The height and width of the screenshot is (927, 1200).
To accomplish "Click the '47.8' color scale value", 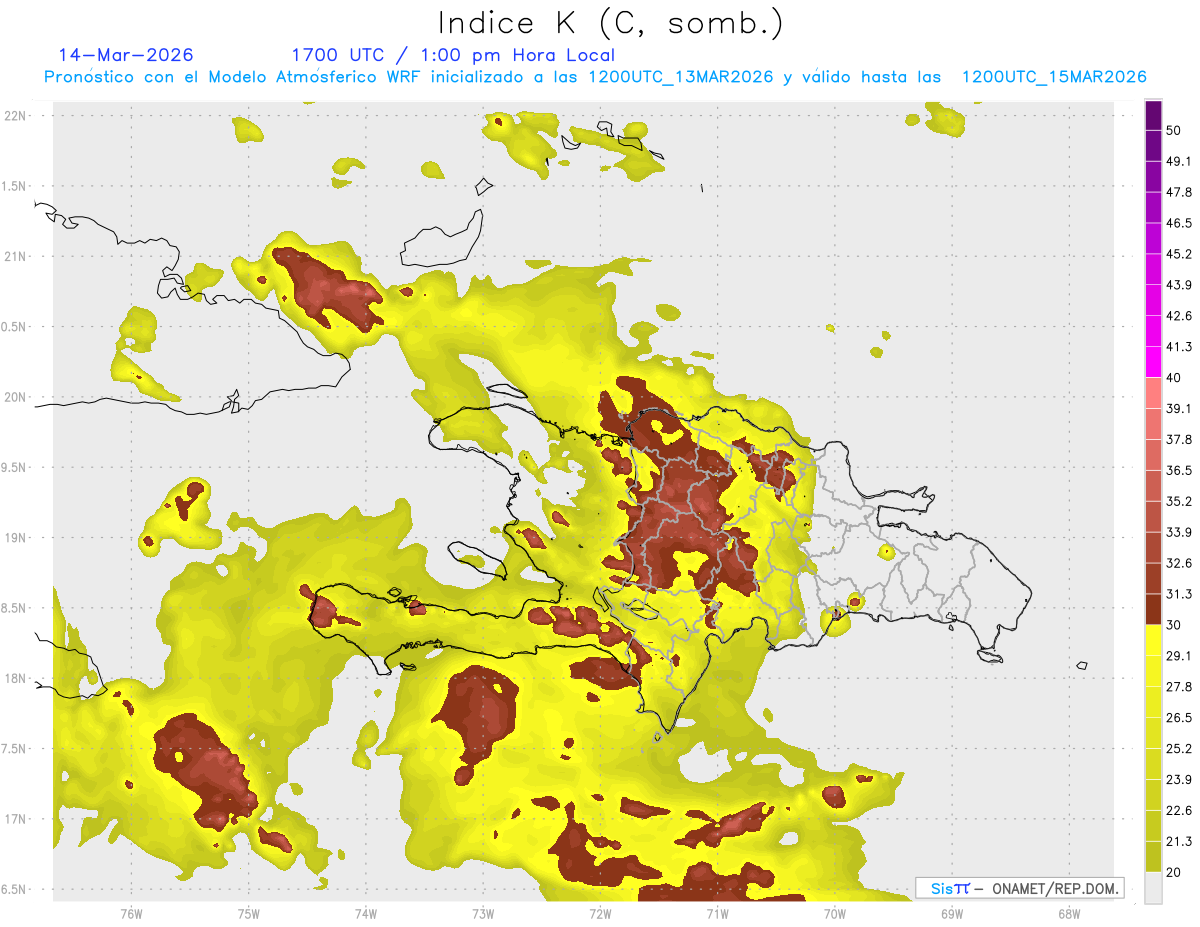I will pyautogui.click(x=1180, y=192).
